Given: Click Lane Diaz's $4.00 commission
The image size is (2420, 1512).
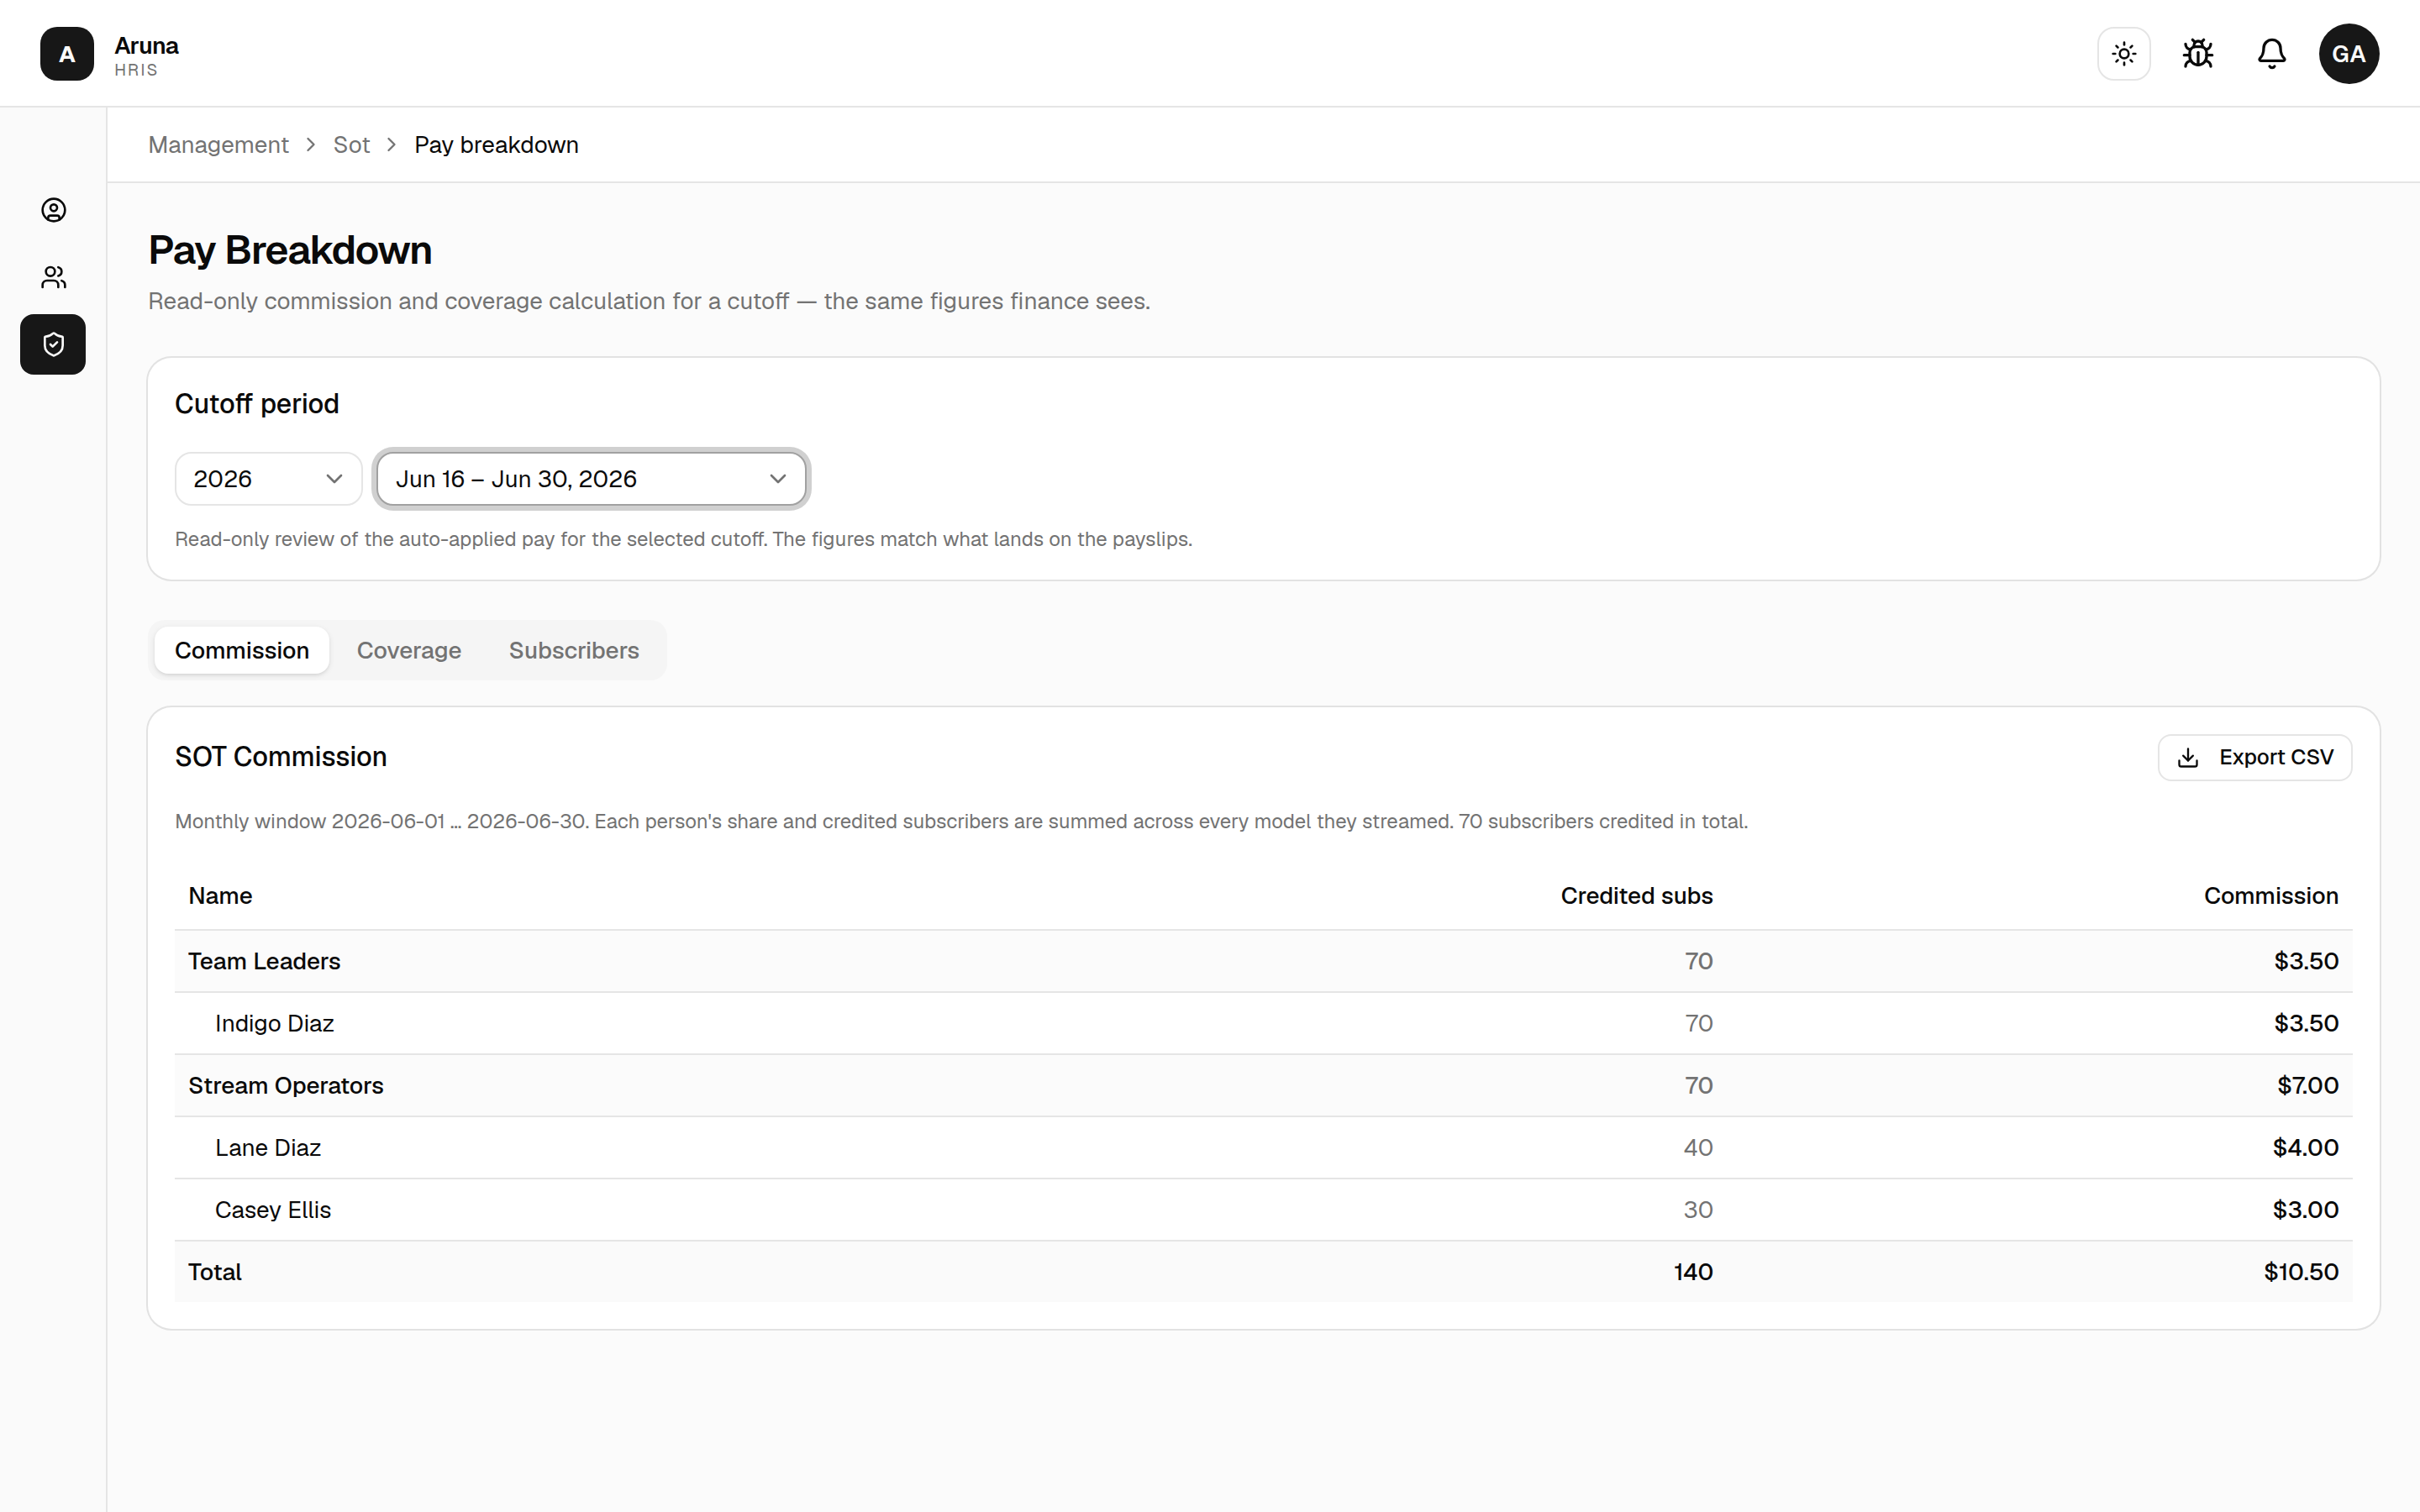Looking at the screenshot, I should (x=2305, y=1147).
